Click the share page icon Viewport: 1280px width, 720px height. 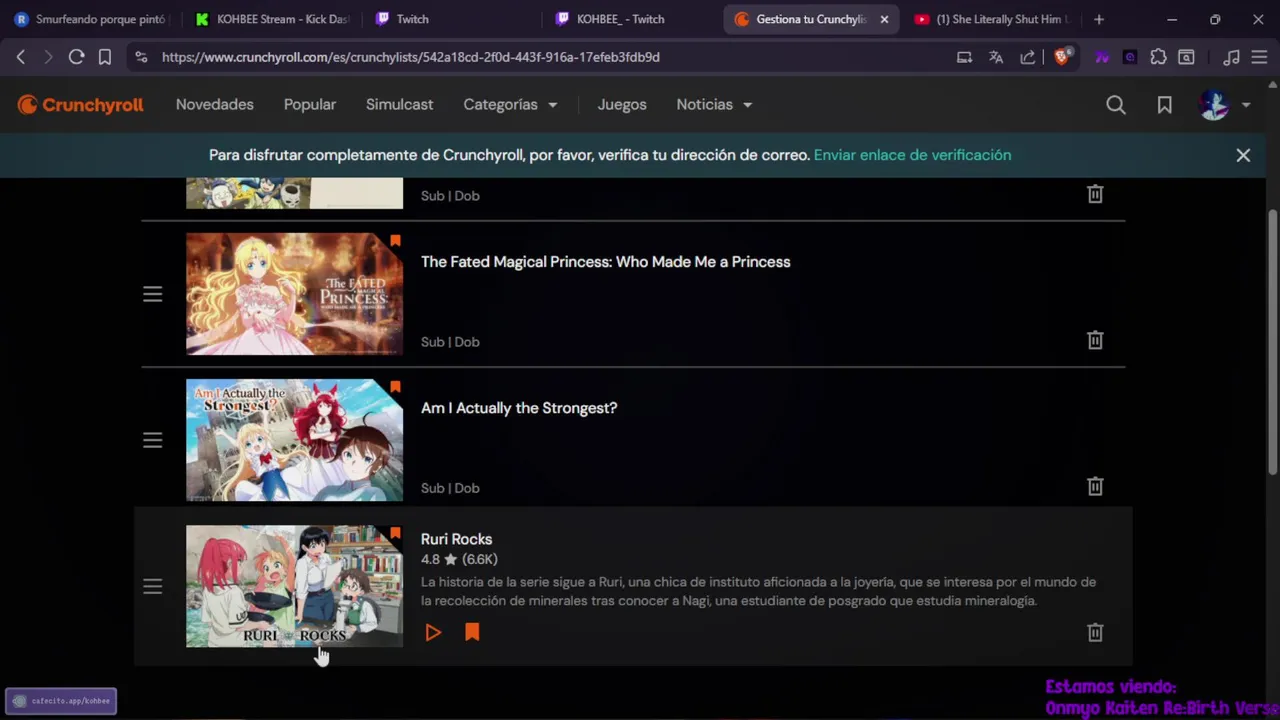pos(1028,57)
